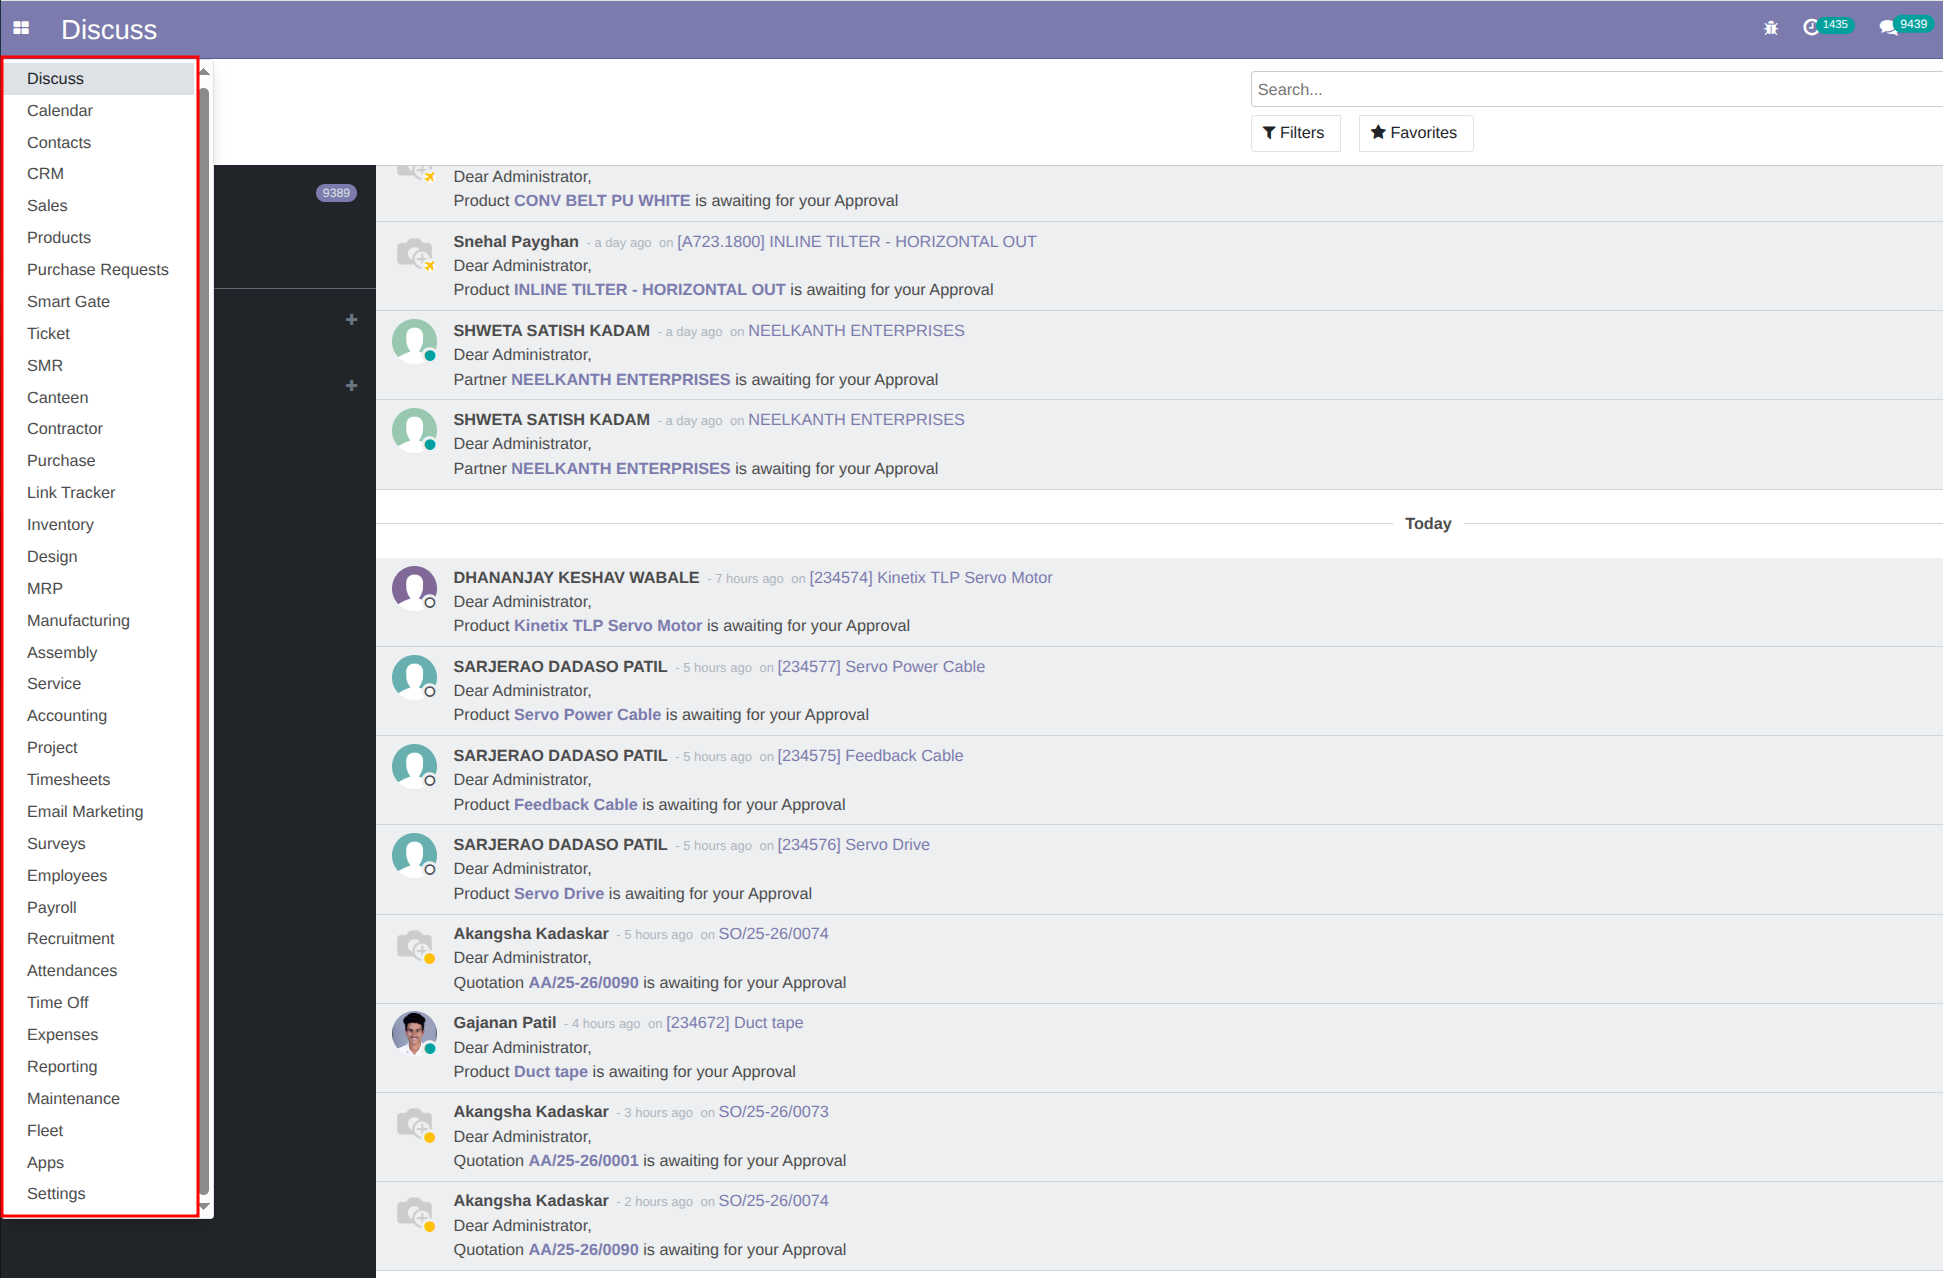The width and height of the screenshot is (1943, 1278).
Task: Click the NEELKANTH ENTERPRISES partner link
Action: (620, 380)
